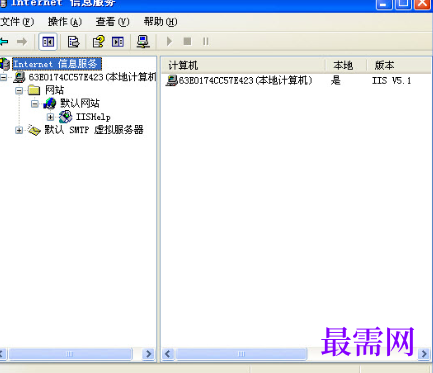Screen dimensions: 433x373
Task: Click right pane scrollbar left arrow
Action: tap(168, 354)
